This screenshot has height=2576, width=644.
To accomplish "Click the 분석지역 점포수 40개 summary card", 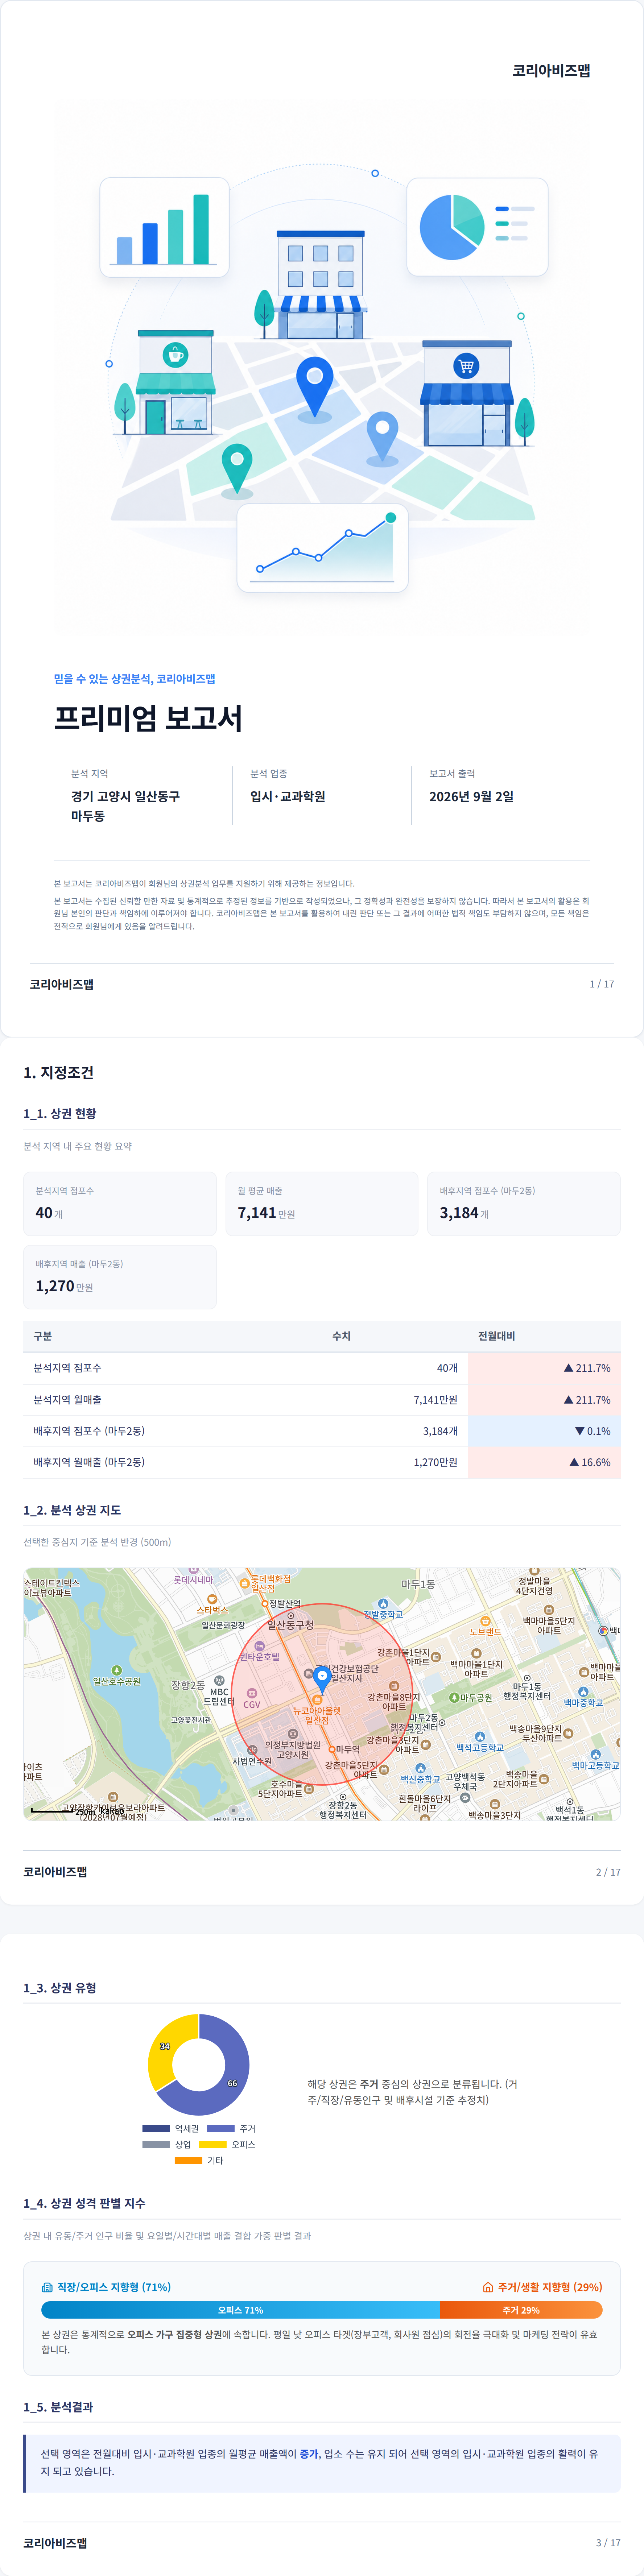I will coord(120,1204).
